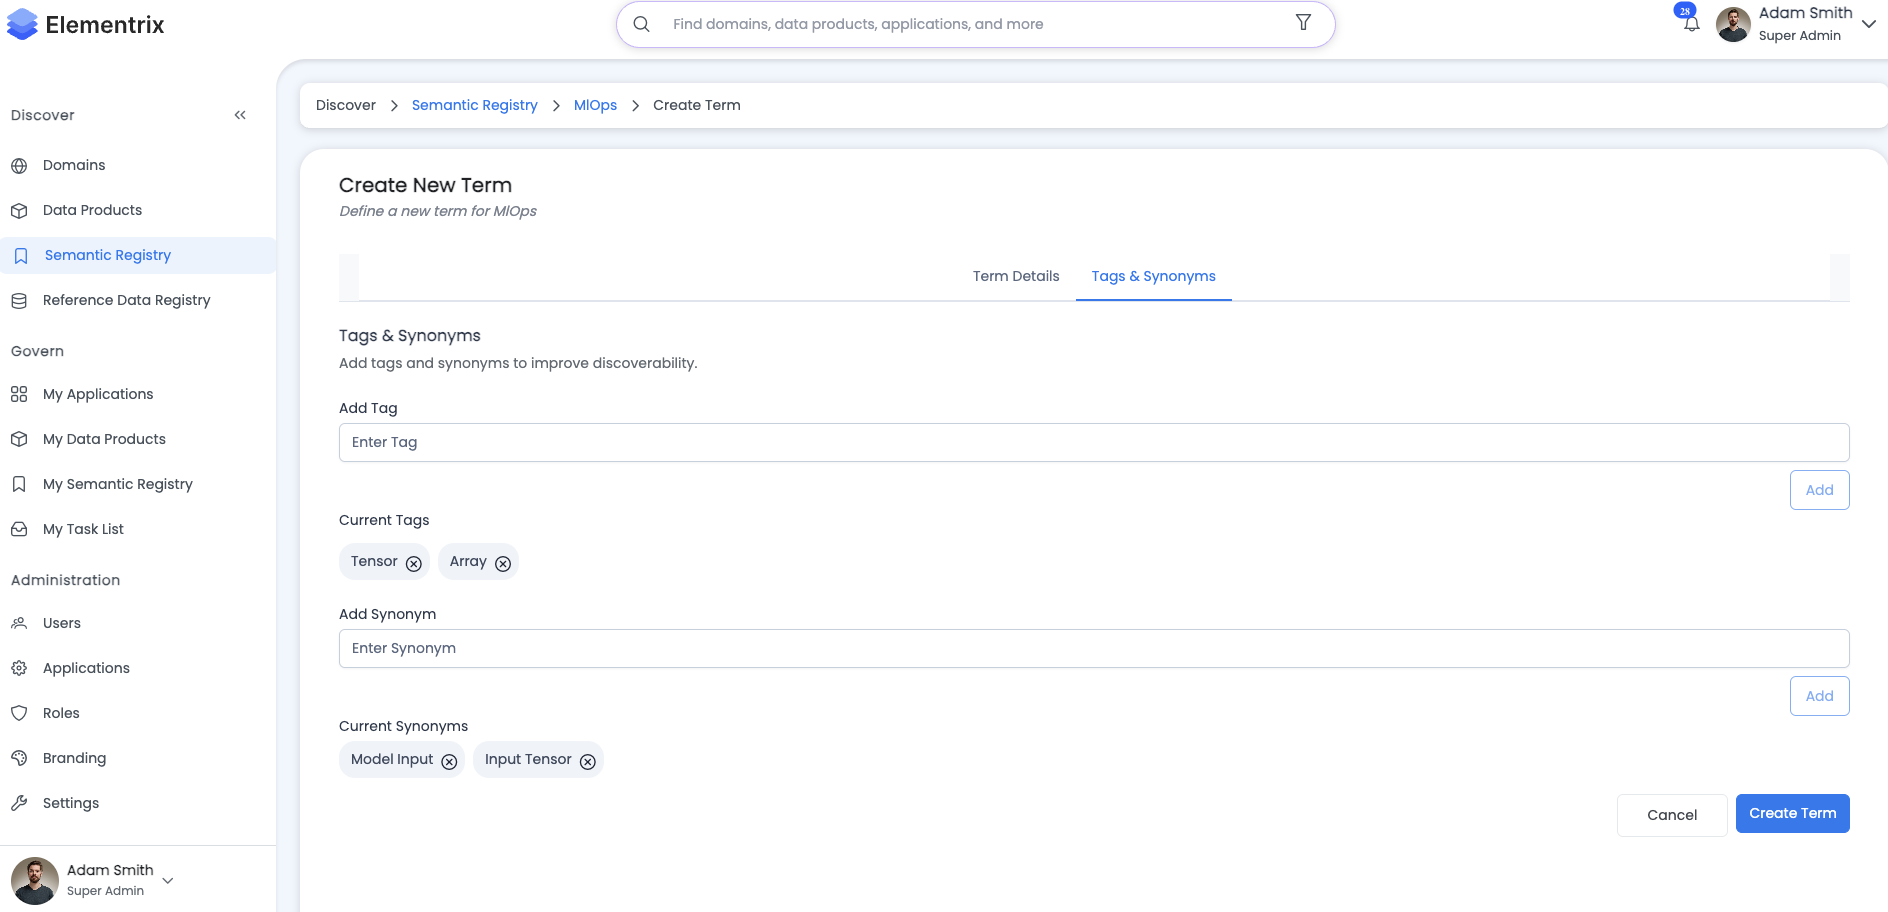Remove the Model Input synonym
The image size is (1888, 912).
(449, 761)
